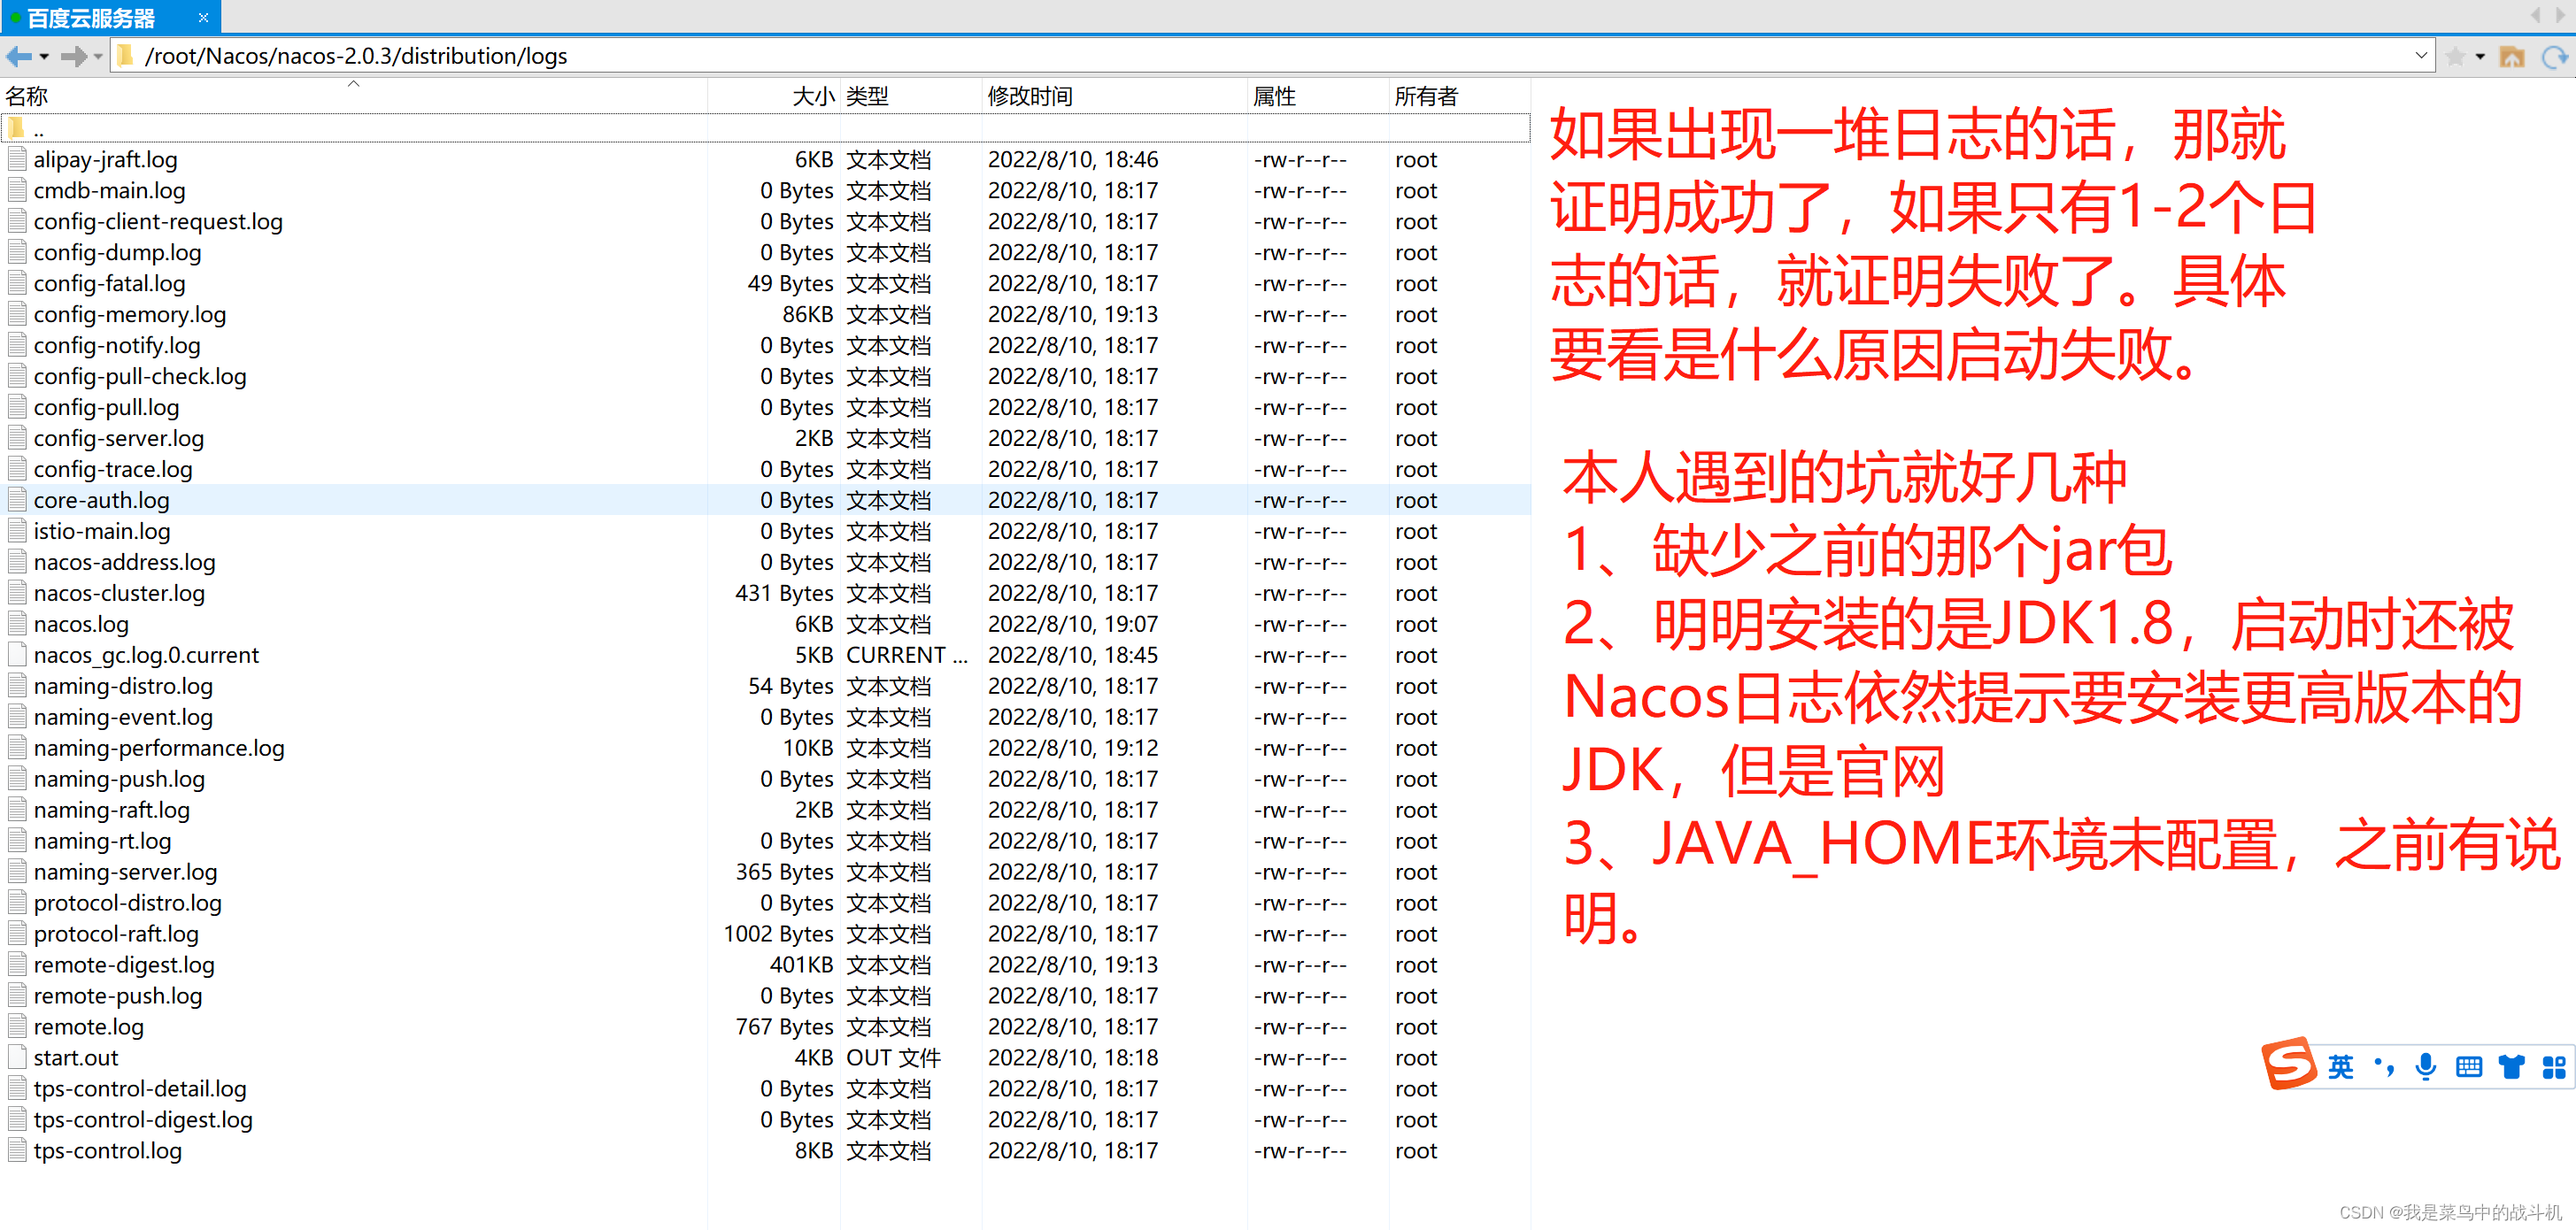Click Sogou microphone voice input icon
The height and width of the screenshot is (1230, 2576).
(x=2425, y=1066)
